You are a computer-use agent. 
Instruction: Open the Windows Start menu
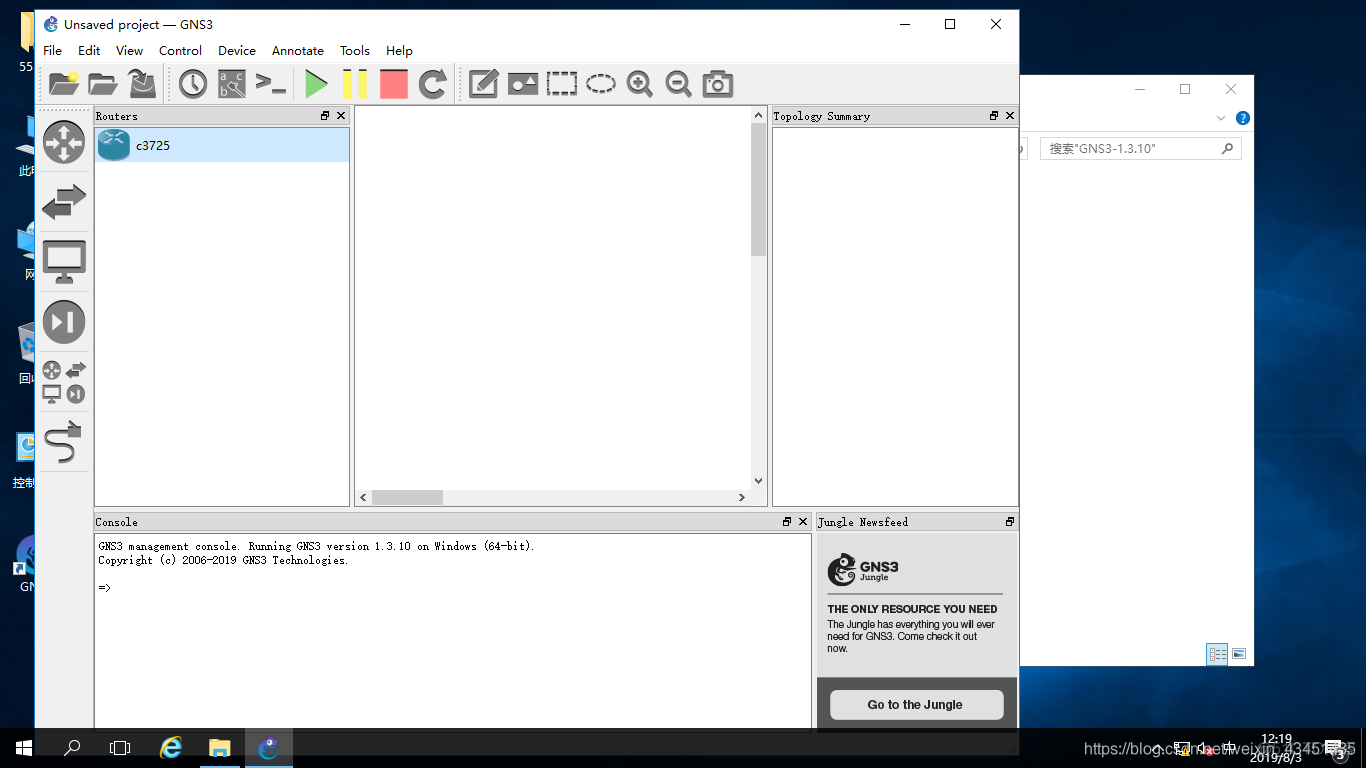click(x=24, y=747)
